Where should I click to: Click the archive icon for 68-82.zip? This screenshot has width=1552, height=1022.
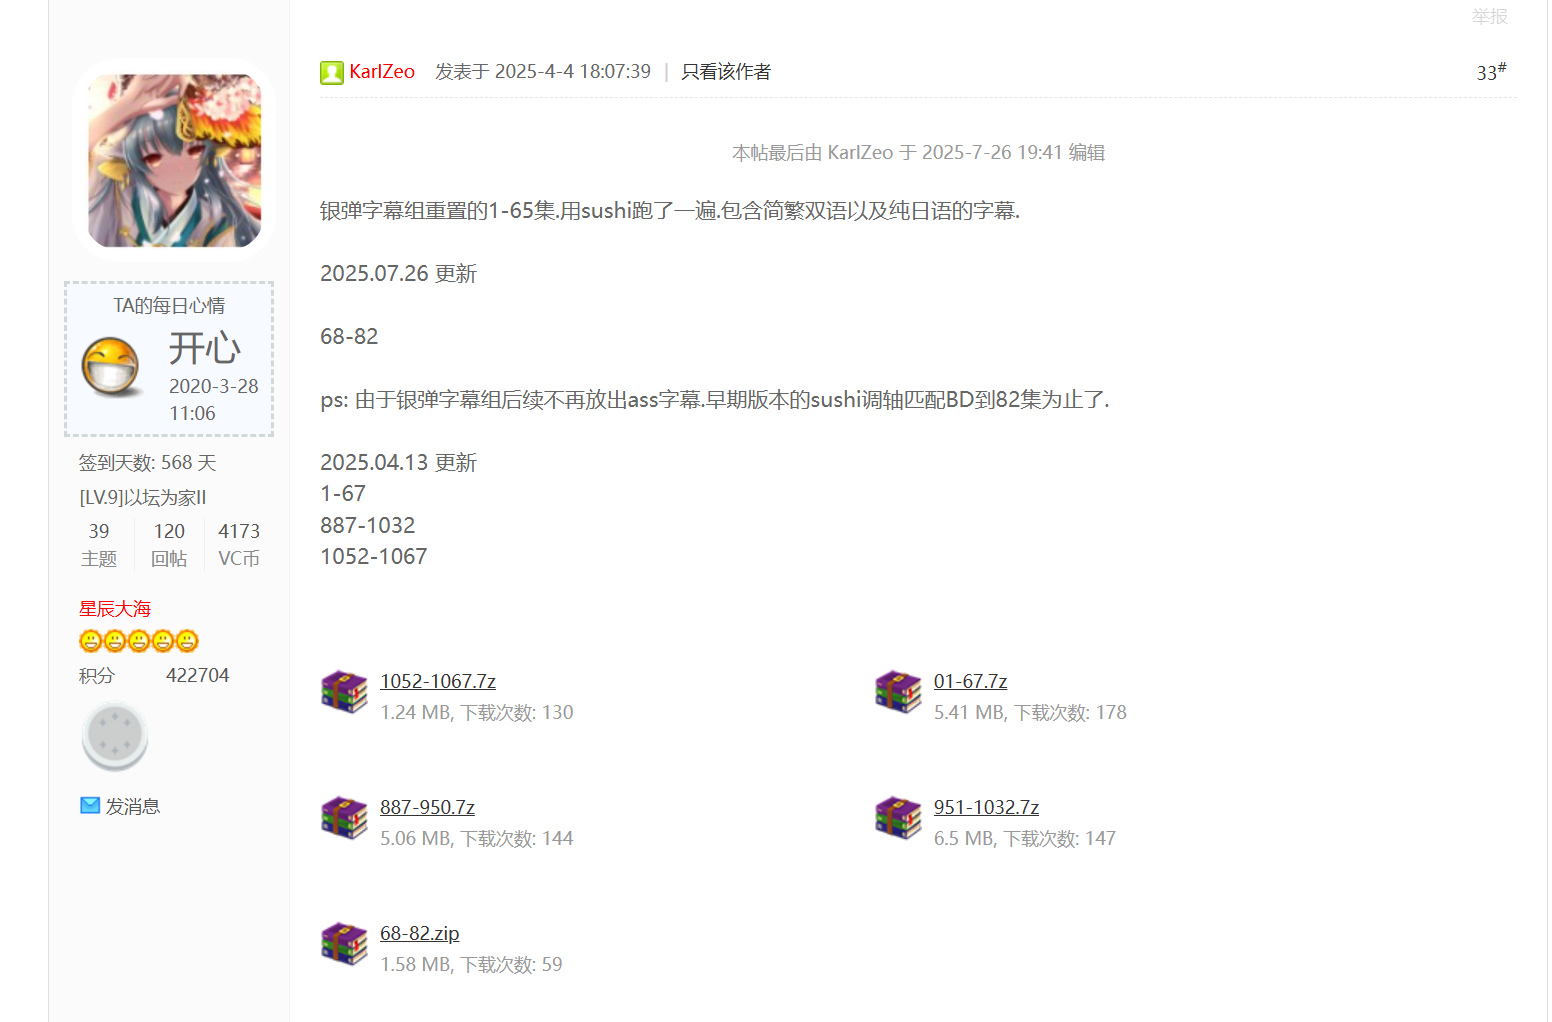[344, 944]
